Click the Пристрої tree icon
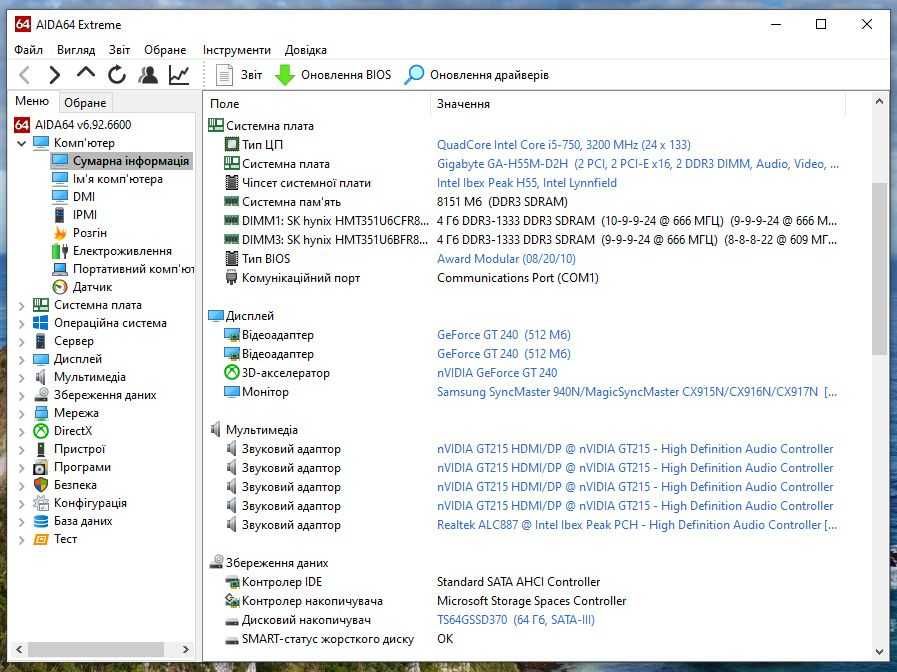 click(41, 449)
